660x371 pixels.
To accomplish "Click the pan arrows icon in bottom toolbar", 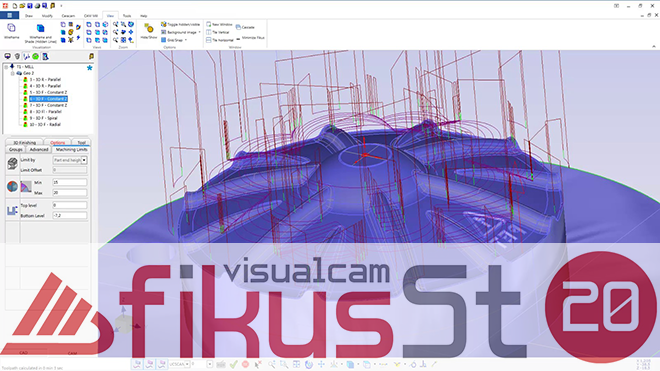I will [x=321, y=364].
